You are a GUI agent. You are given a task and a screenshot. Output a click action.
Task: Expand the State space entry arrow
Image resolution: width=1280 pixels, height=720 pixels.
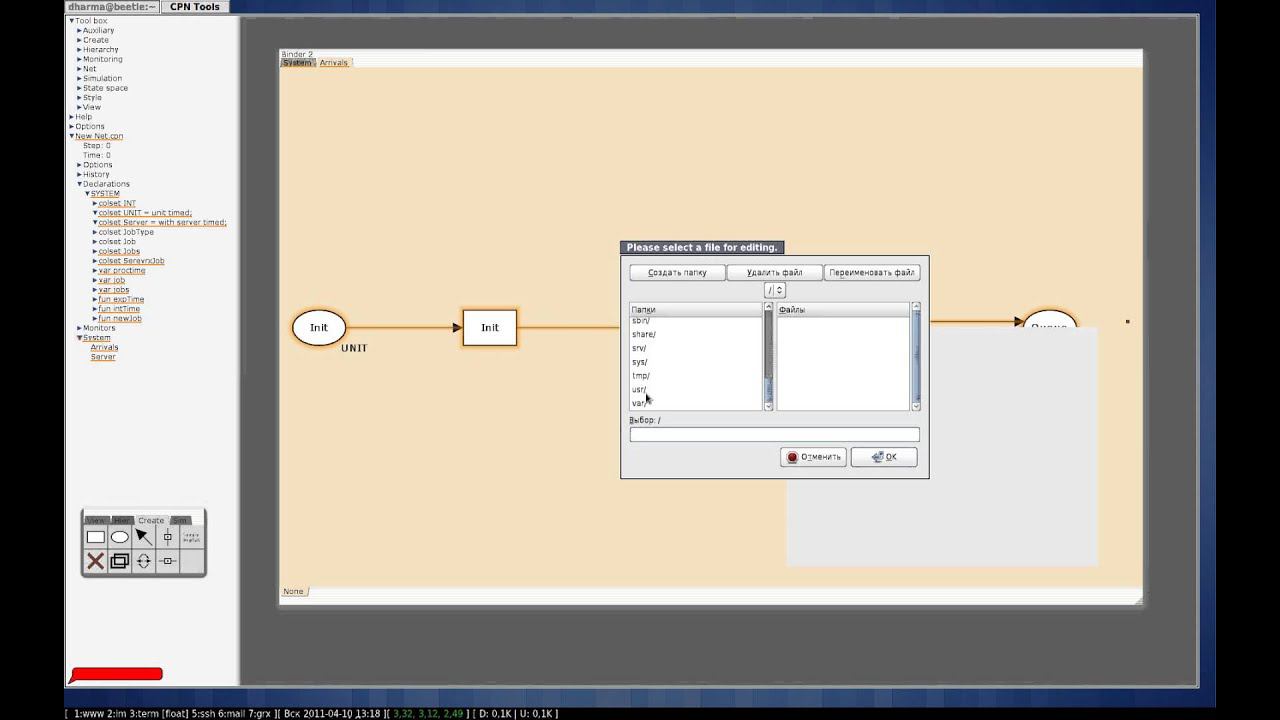(79, 88)
